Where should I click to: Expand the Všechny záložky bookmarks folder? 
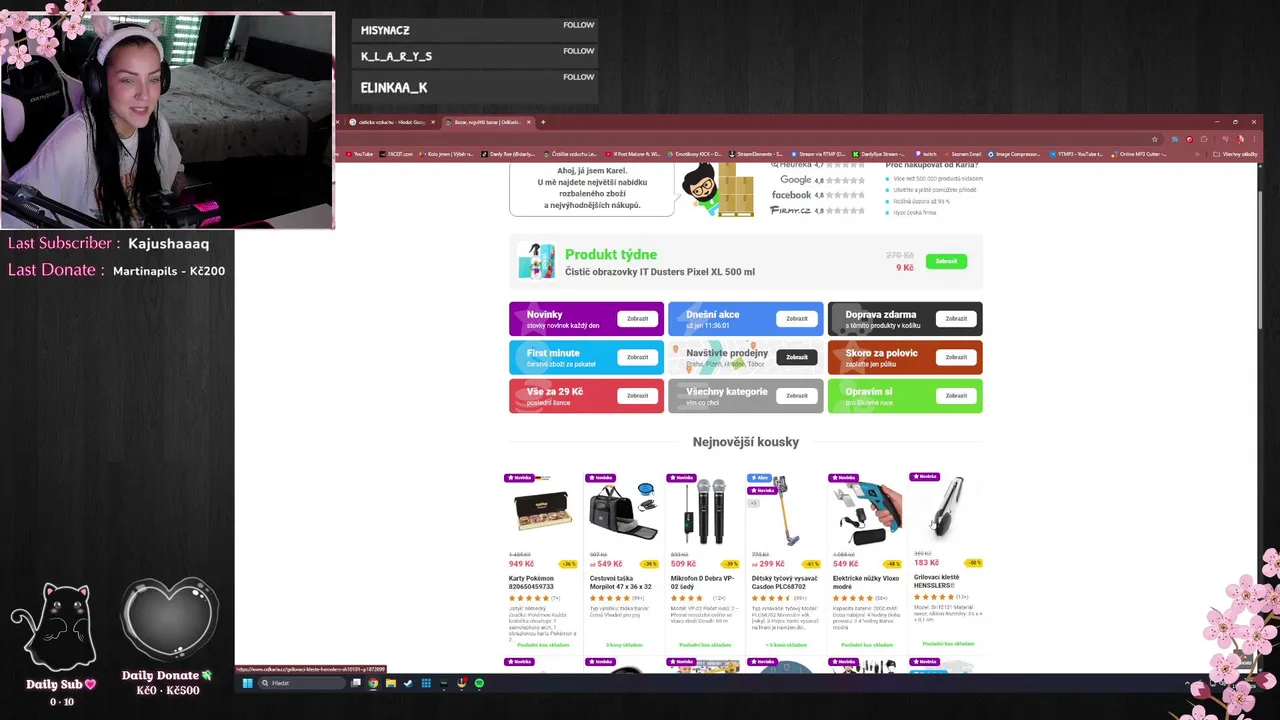pos(1235,154)
